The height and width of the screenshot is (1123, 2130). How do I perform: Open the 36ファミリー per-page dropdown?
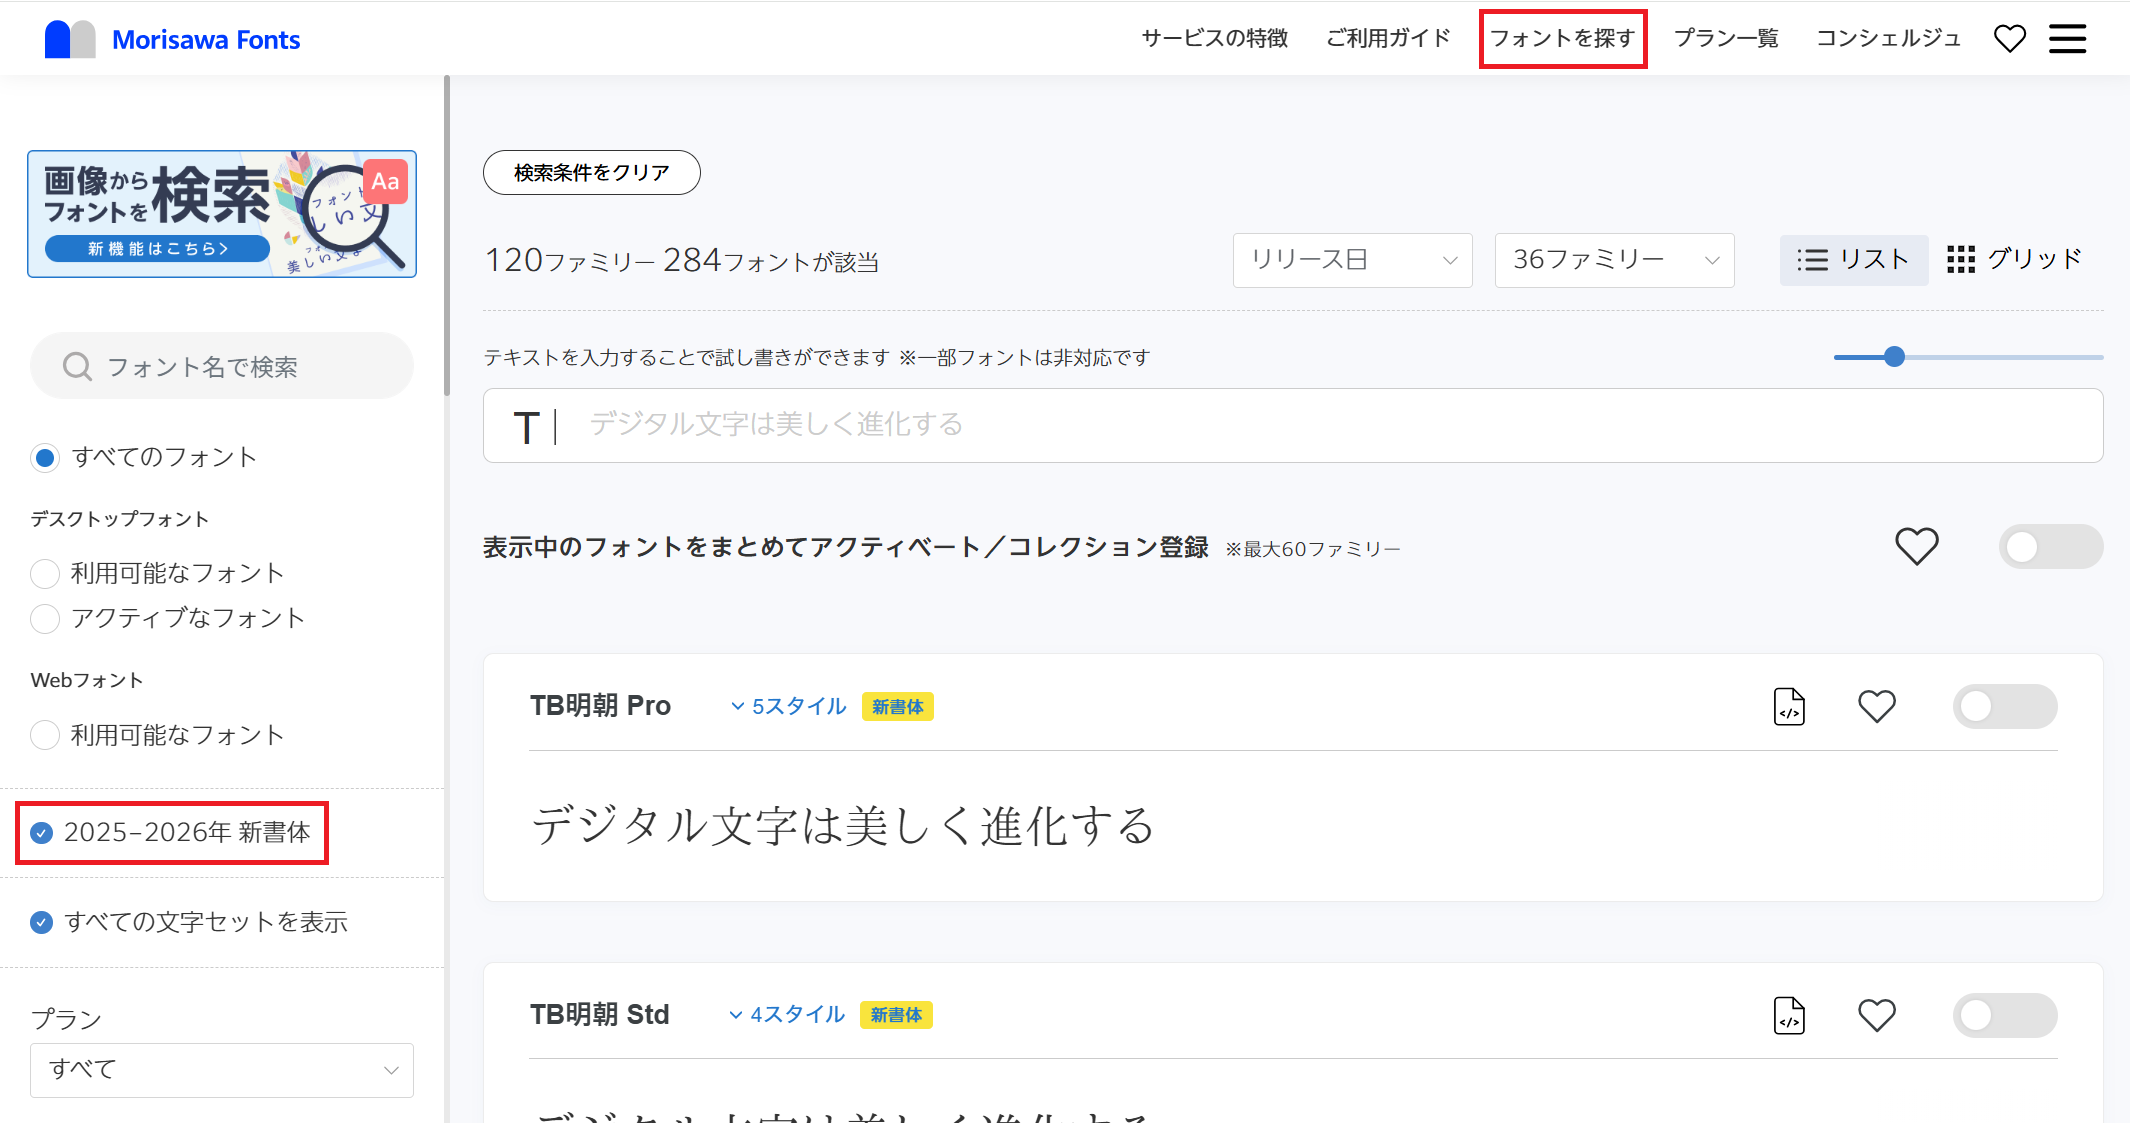pos(1614,260)
